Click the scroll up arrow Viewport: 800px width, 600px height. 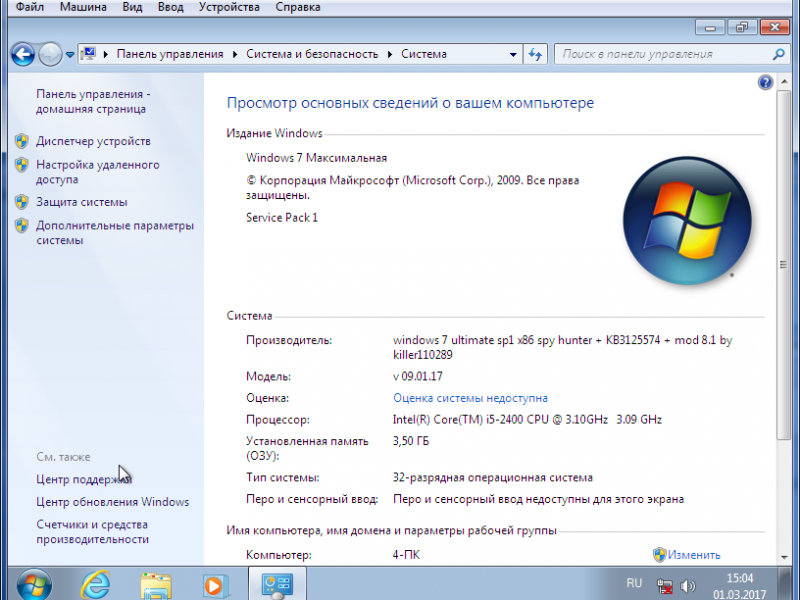coord(784,82)
